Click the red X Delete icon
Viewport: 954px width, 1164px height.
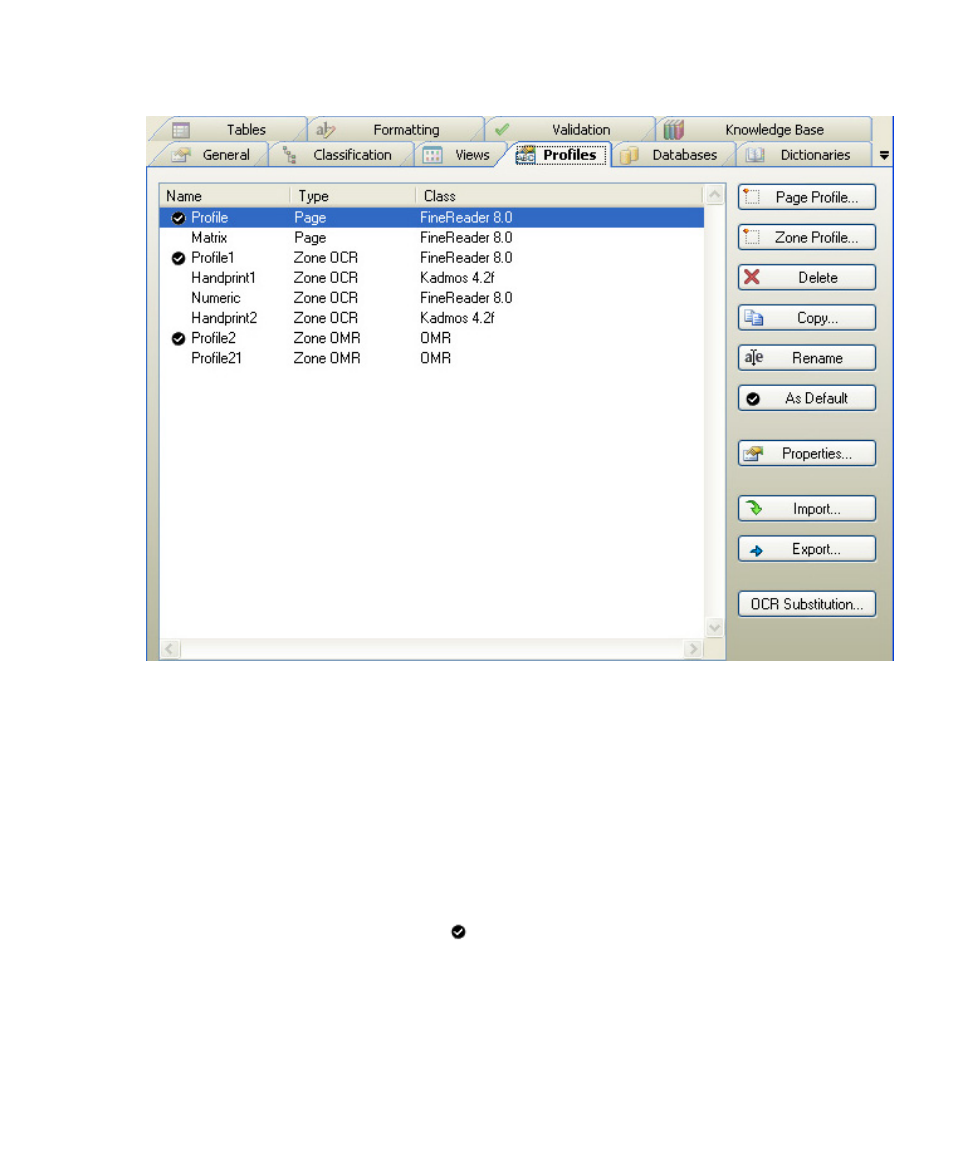pyautogui.click(x=752, y=277)
